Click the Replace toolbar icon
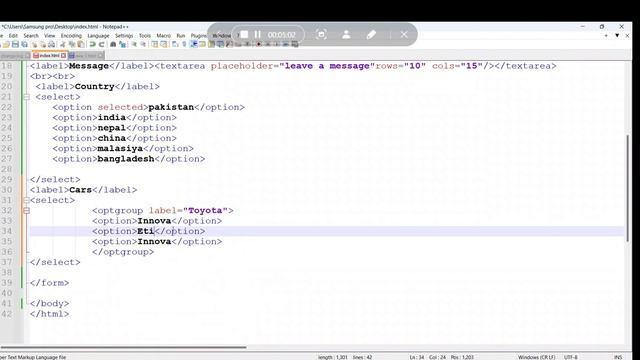This screenshot has width=640, height=360. coord(122,44)
